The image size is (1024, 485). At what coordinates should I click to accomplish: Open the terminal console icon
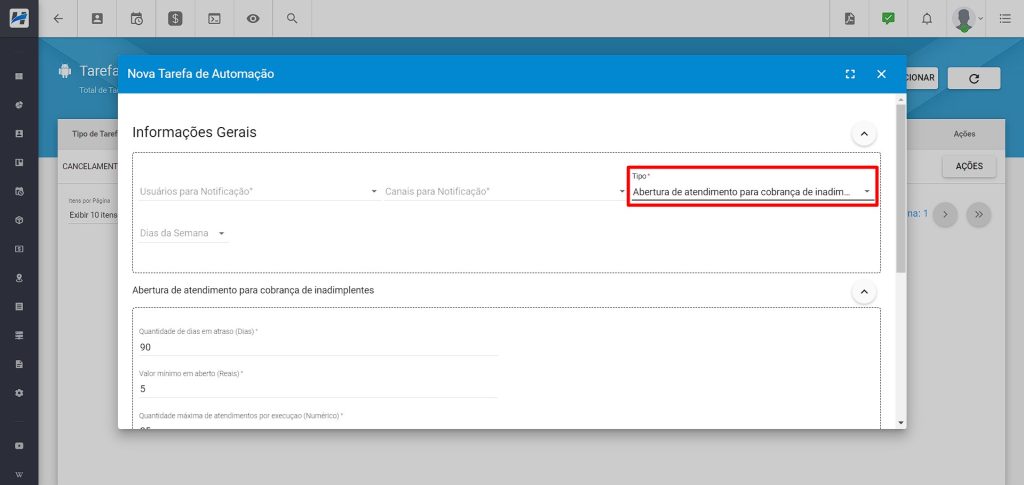pos(214,18)
